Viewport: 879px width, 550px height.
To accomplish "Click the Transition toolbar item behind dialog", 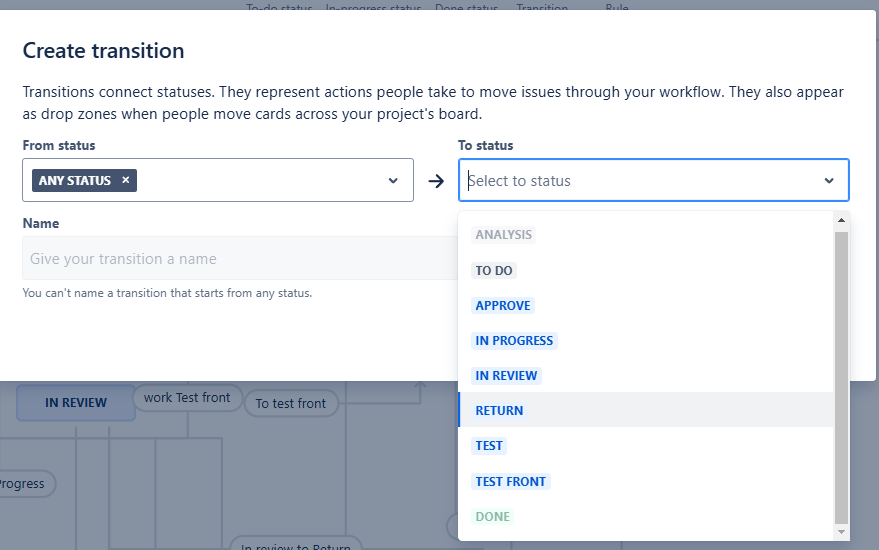I will (x=542, y=8).
